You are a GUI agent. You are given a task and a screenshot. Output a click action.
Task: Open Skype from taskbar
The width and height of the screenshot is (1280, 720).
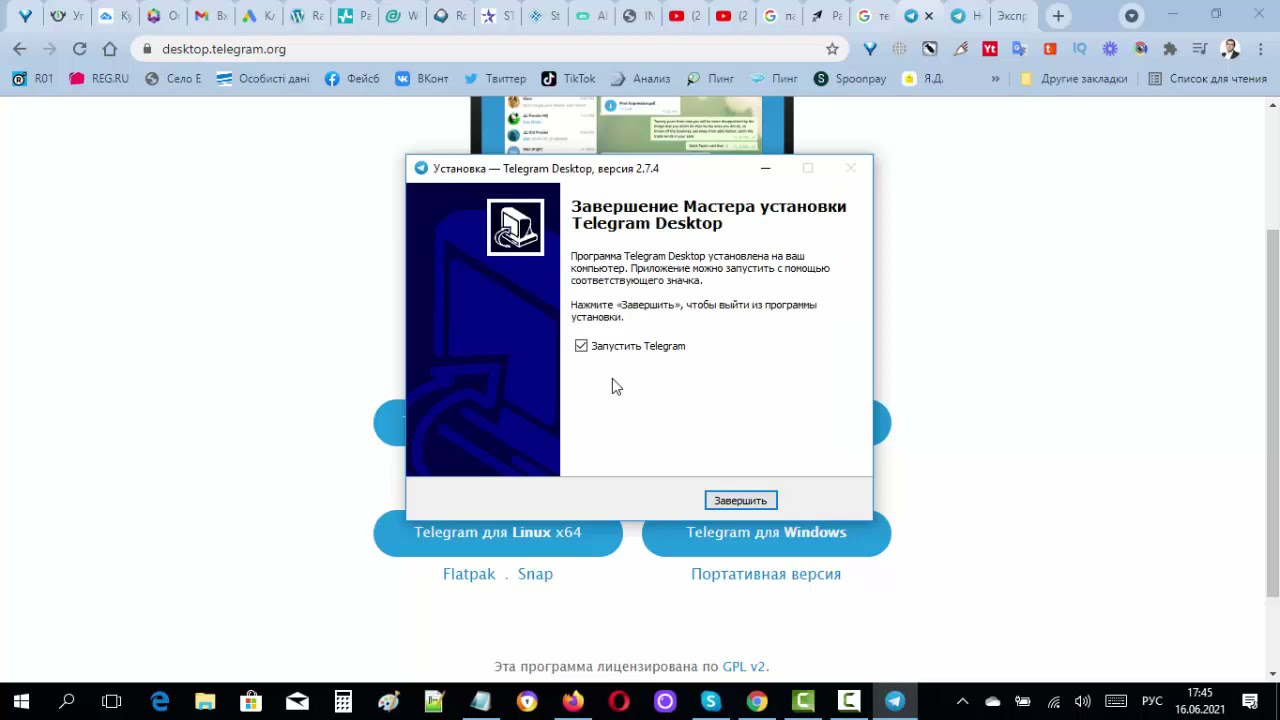(x=711, y=702)
